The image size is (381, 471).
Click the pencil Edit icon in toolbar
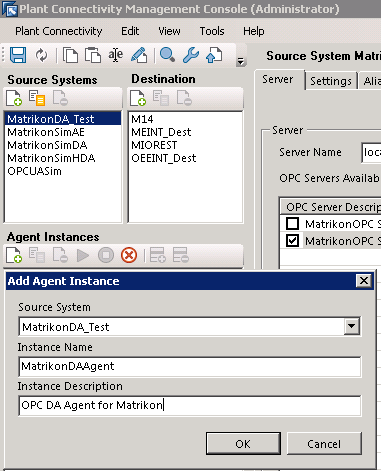pyautogui.click(x=139, y=55)
